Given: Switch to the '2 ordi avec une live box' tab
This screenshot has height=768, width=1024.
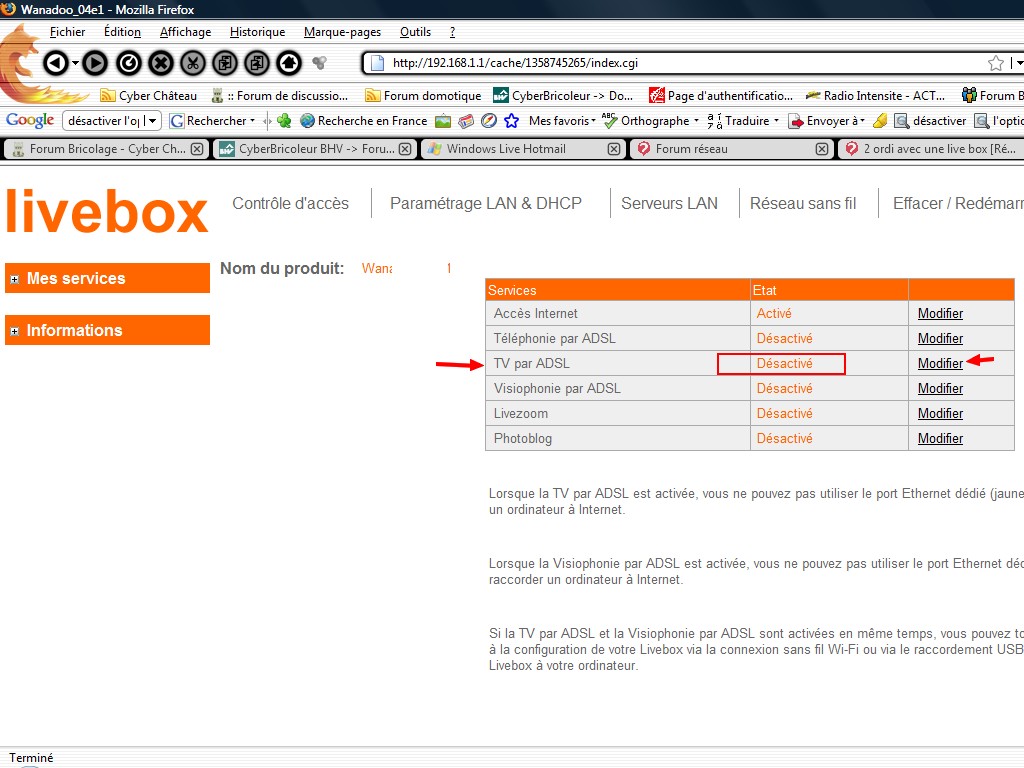Looking at the screenshot, I should 931,149.
